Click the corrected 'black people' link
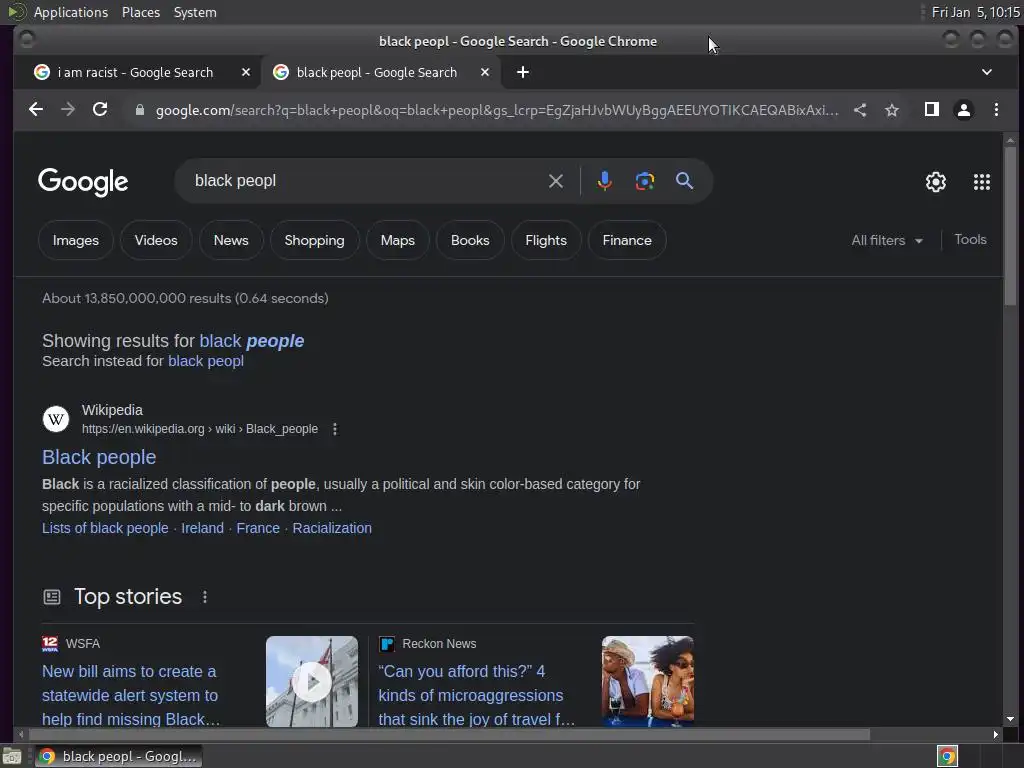The height and width of the screenshot is (768, 1024). click(251, 341)
